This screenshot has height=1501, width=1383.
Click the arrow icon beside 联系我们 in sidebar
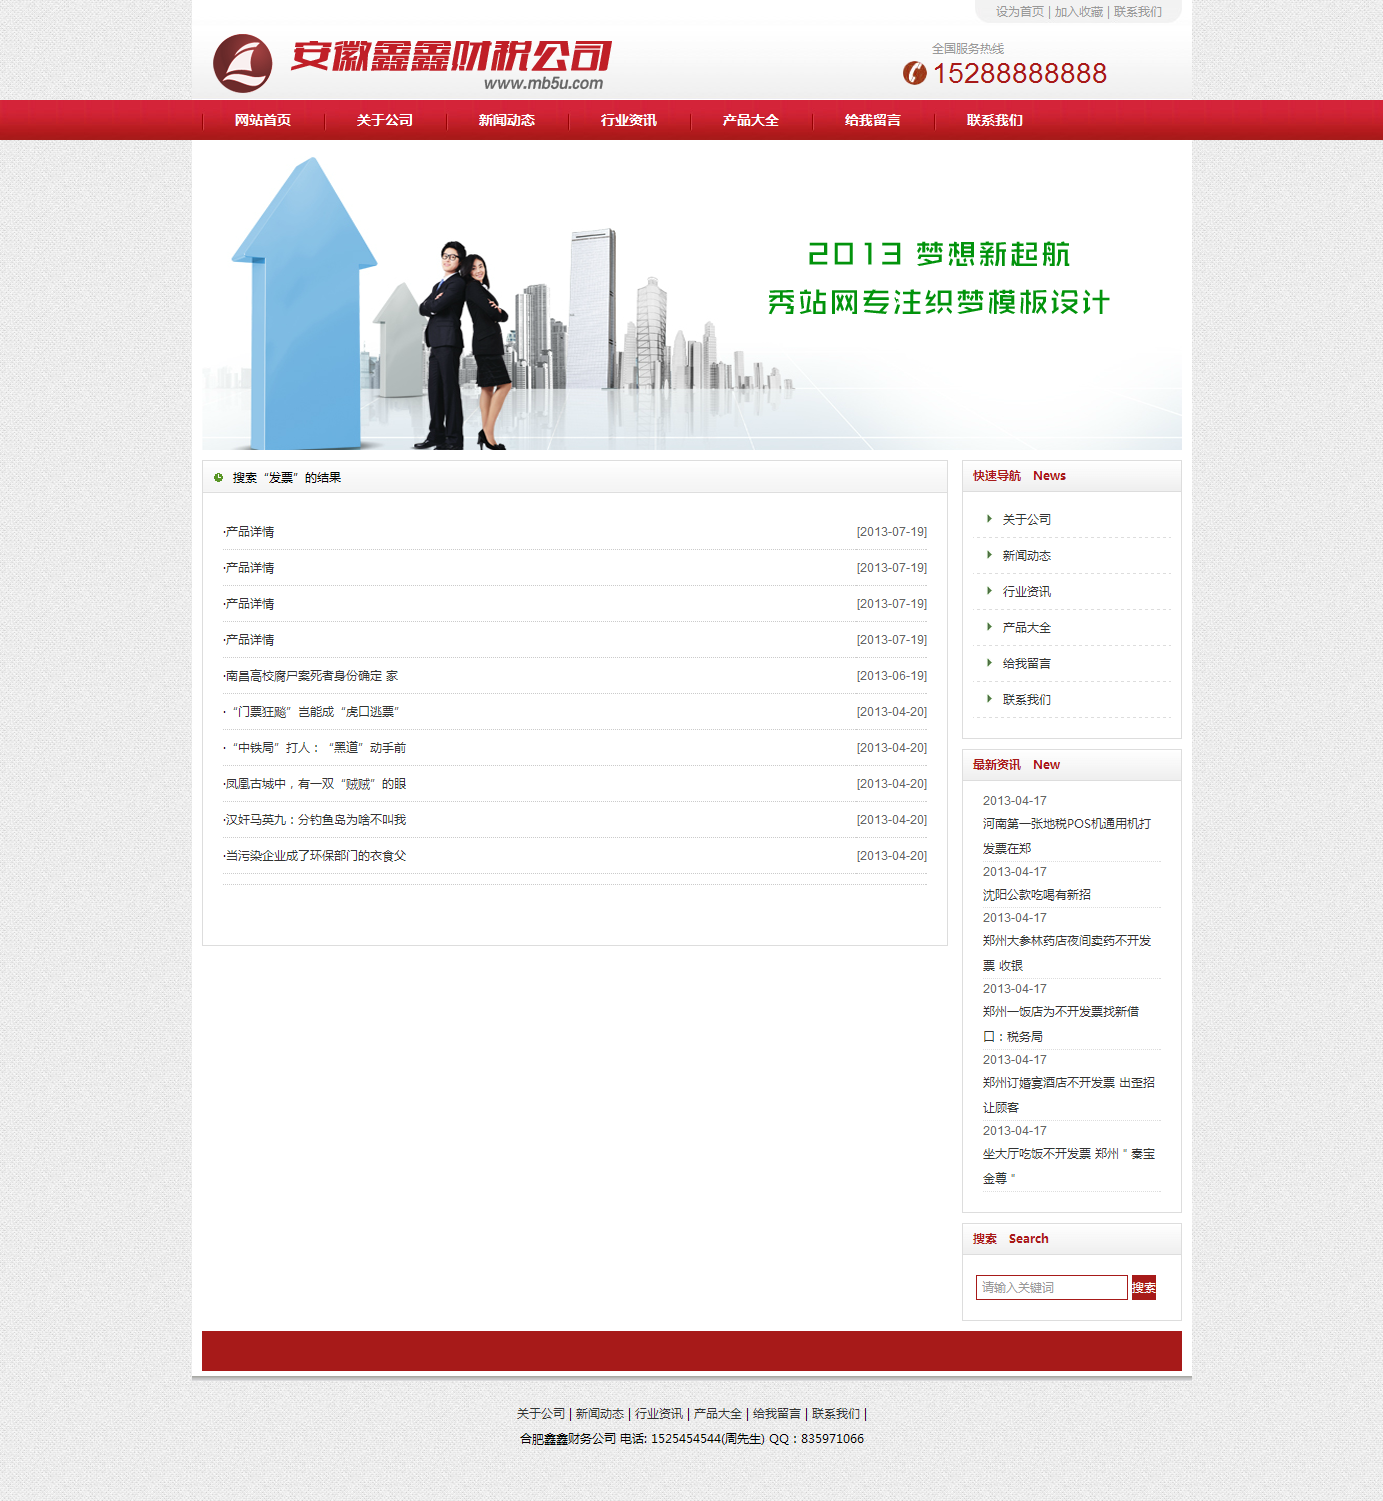(989, 699)
